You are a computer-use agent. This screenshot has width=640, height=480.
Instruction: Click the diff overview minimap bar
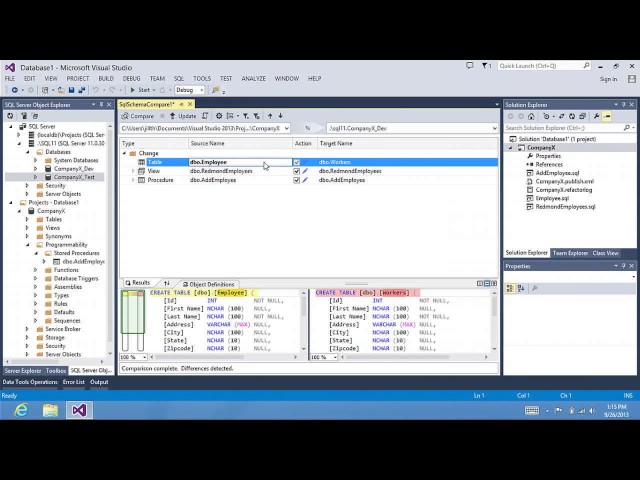(133, 321)
